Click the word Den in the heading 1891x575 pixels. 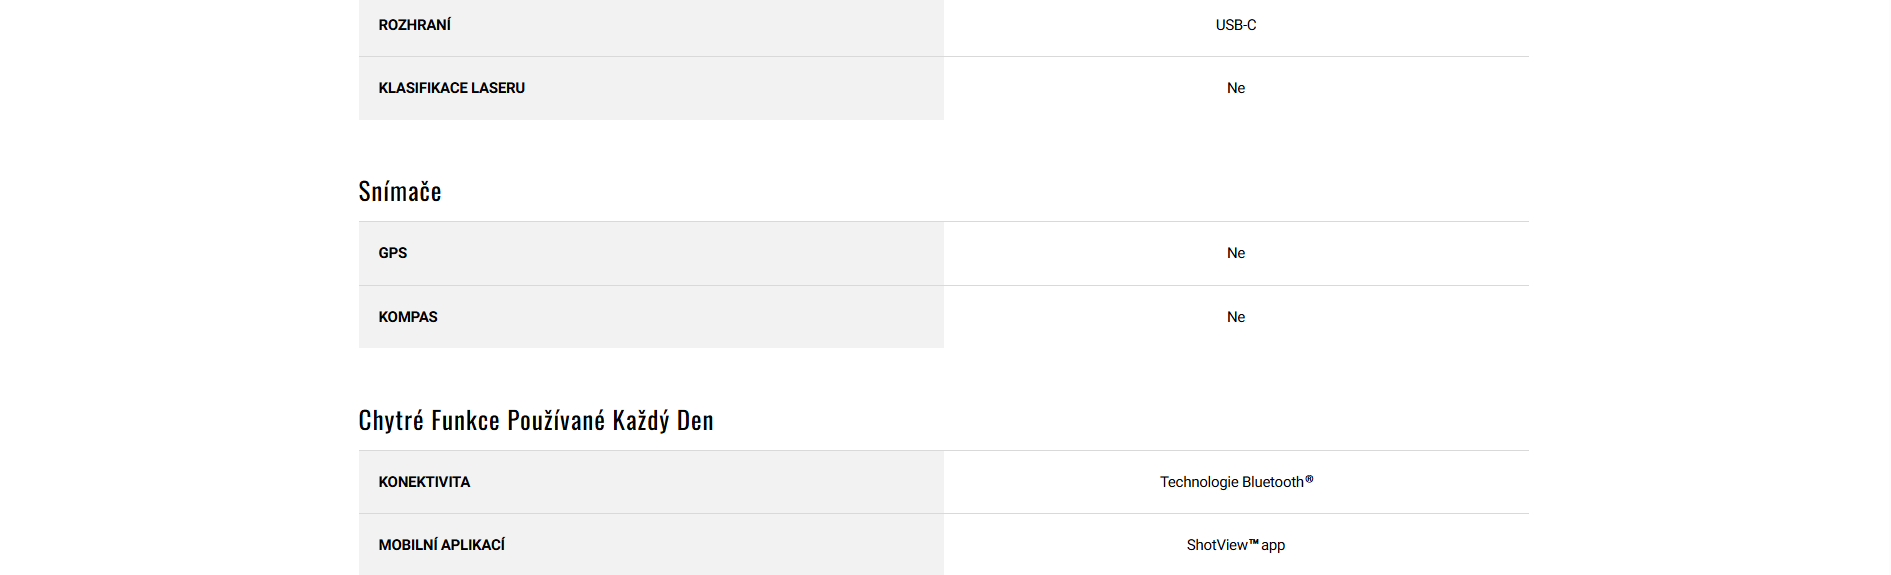[x=695, y=421]
